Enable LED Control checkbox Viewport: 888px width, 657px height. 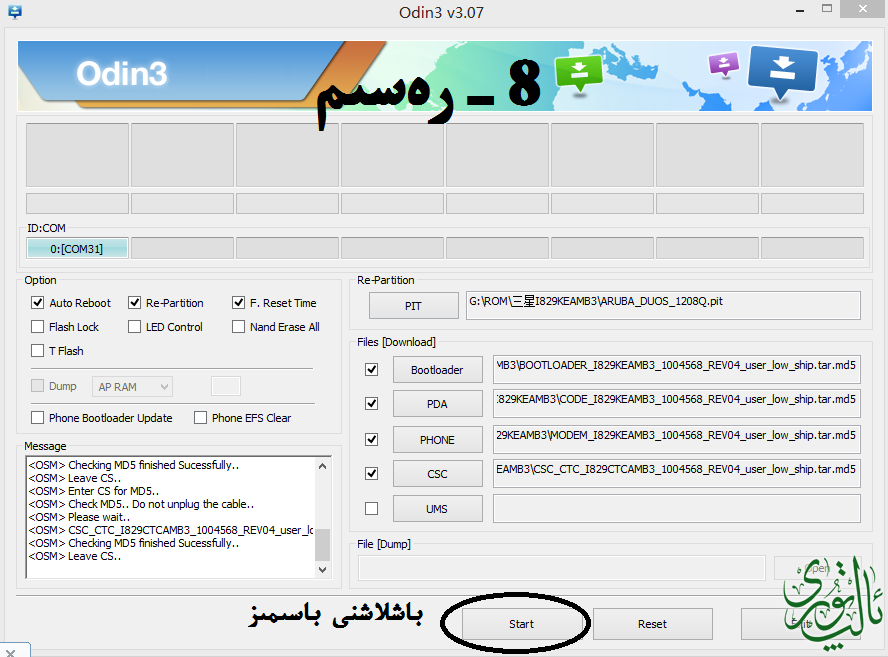pyautogui.click(x=134, y=327)
